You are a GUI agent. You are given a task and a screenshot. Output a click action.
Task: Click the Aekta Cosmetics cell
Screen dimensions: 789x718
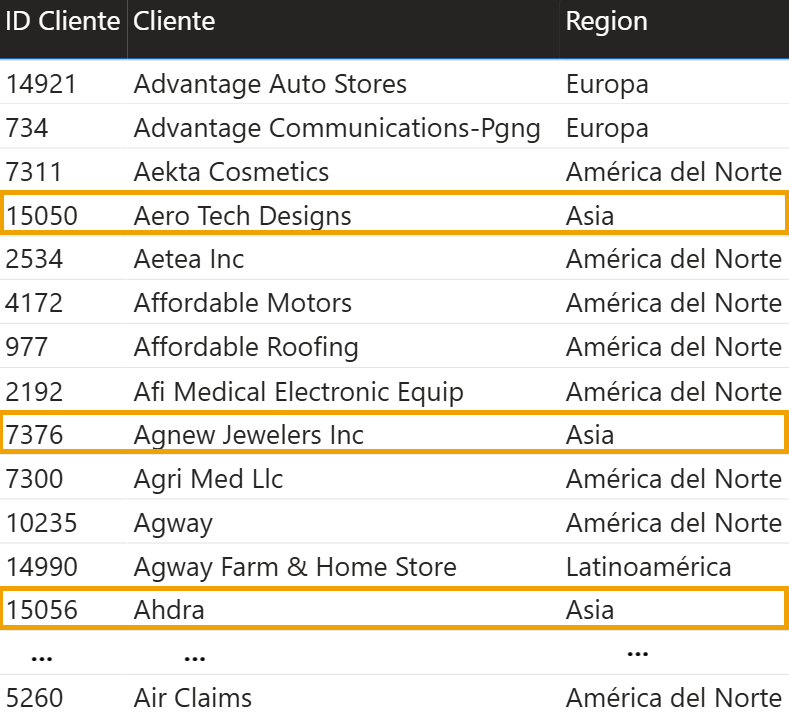tap(231, 172)
